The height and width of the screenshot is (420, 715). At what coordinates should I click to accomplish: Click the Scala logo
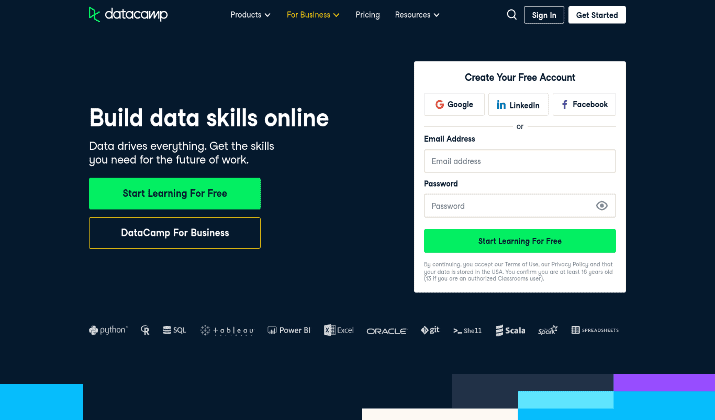pyautogui.click(x=510, y=330)
